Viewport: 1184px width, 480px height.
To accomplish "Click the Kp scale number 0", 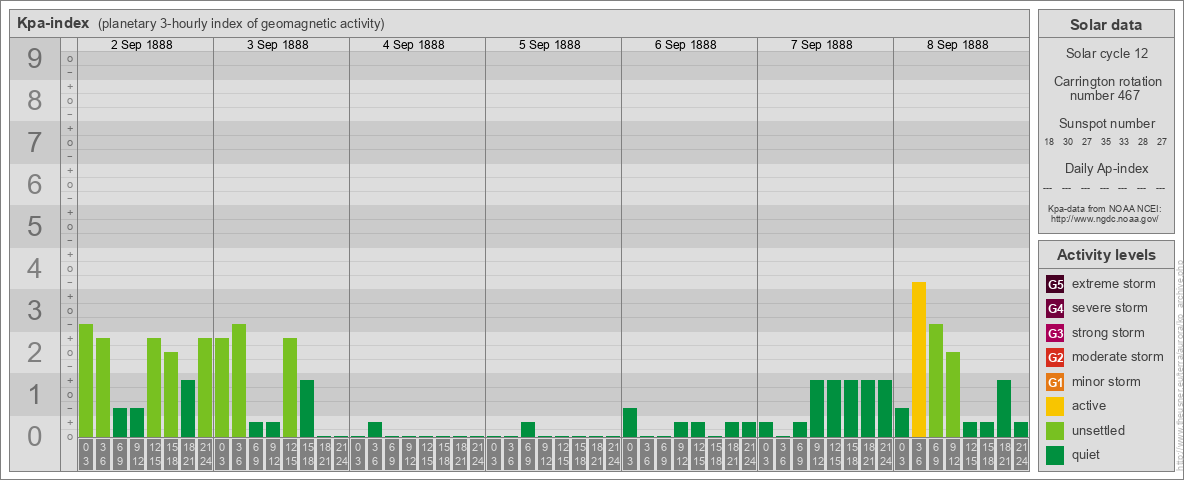I will point(34,436).
